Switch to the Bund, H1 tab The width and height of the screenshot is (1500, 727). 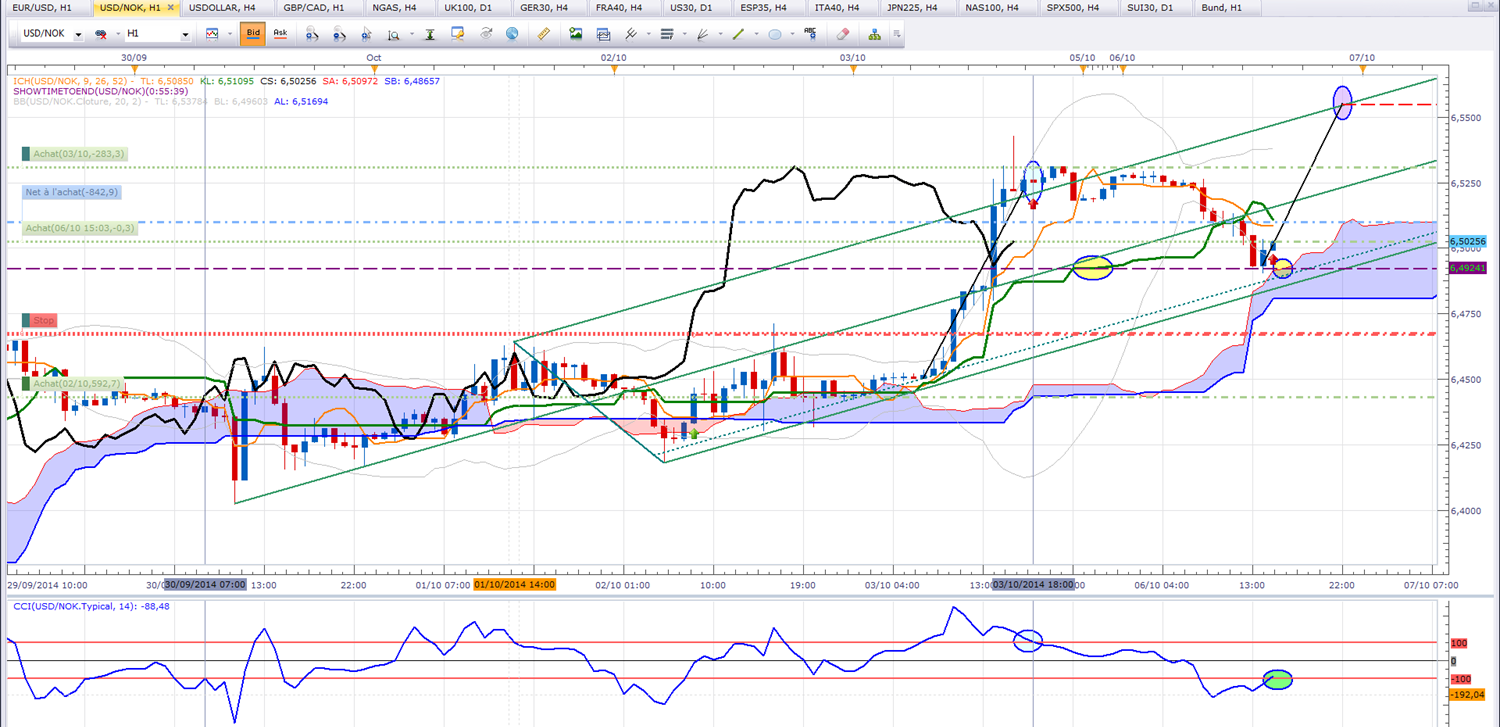pyautogui.click(x=1225, y=7)
